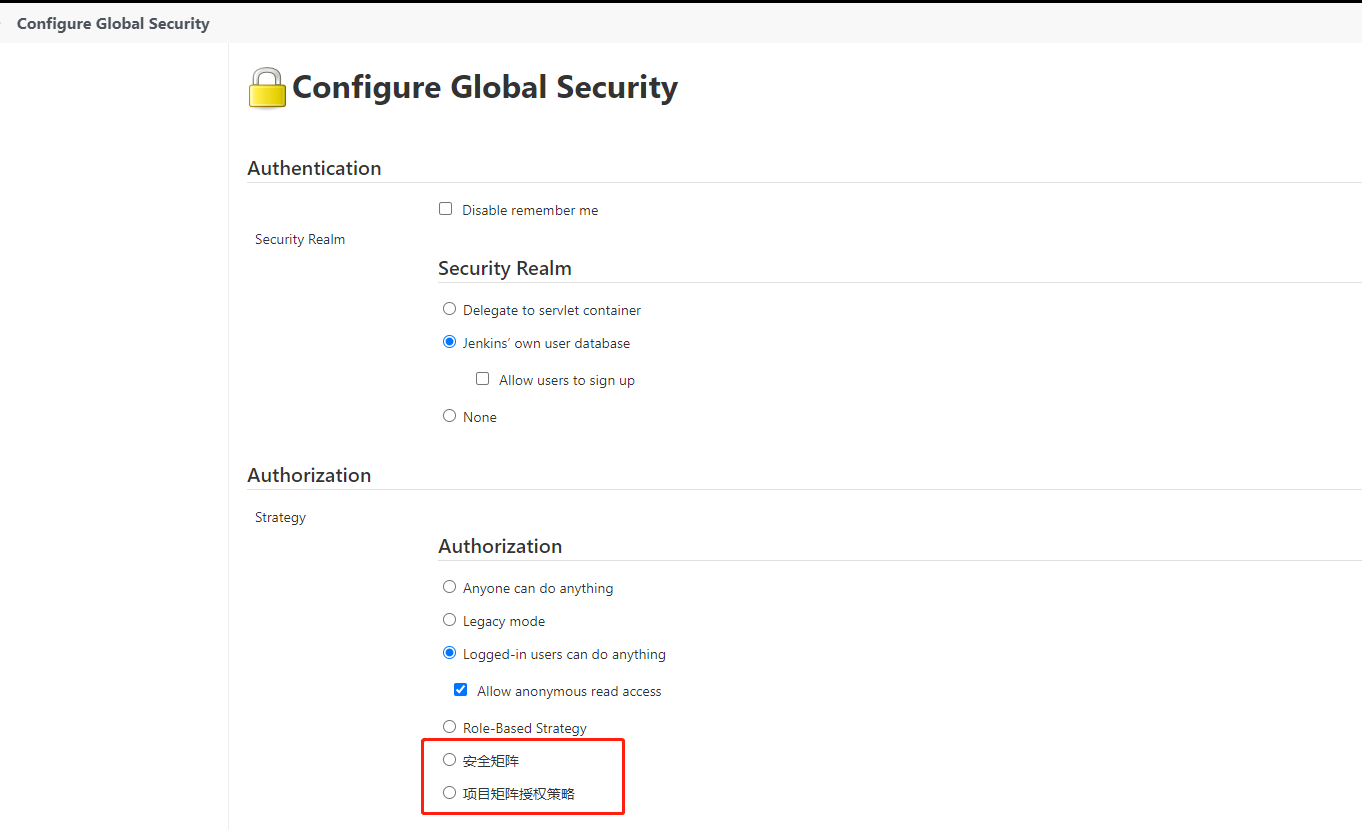Uncheck Allow anonymous read access

(460, 689)
